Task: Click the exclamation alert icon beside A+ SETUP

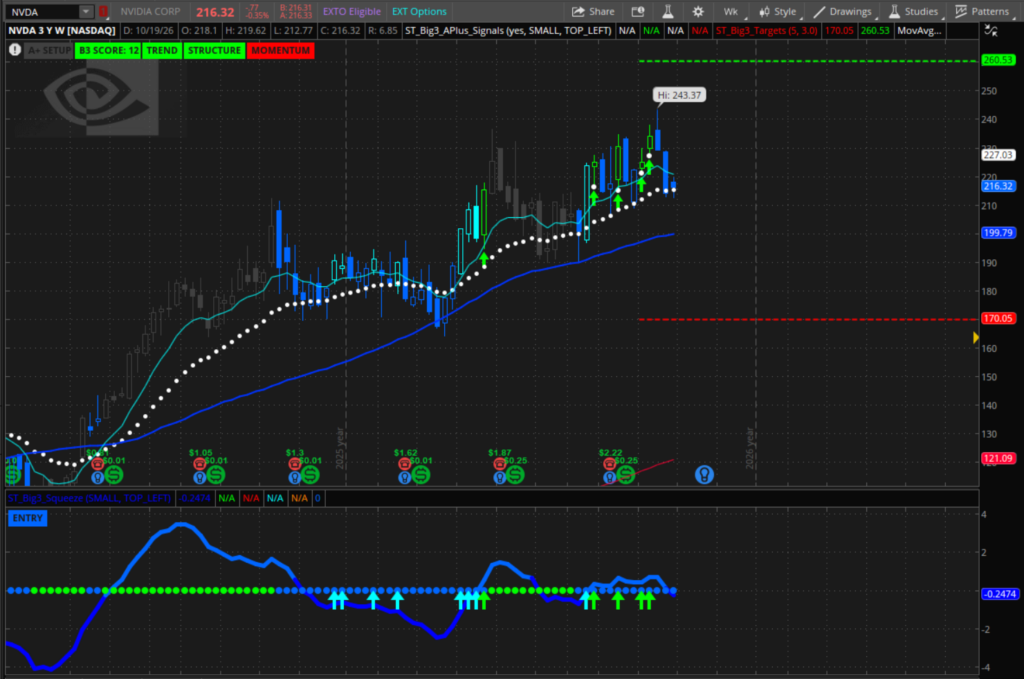Action: coord(14,50)
